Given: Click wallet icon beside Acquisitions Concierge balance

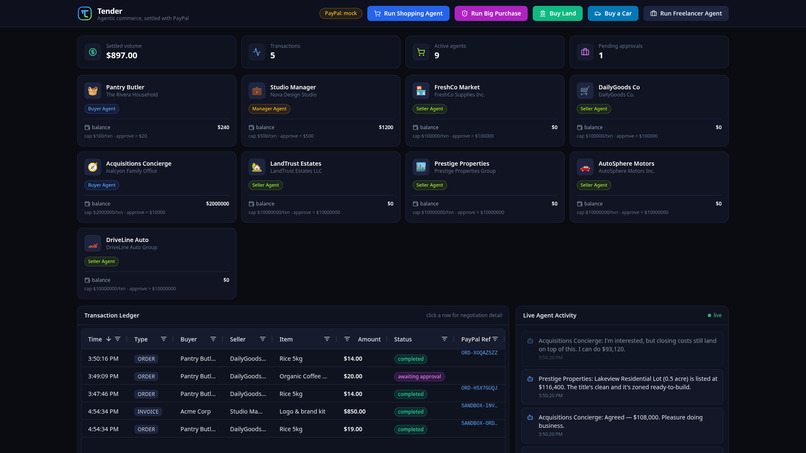Looking at the screenshot, I should click(x=87, y=204).
